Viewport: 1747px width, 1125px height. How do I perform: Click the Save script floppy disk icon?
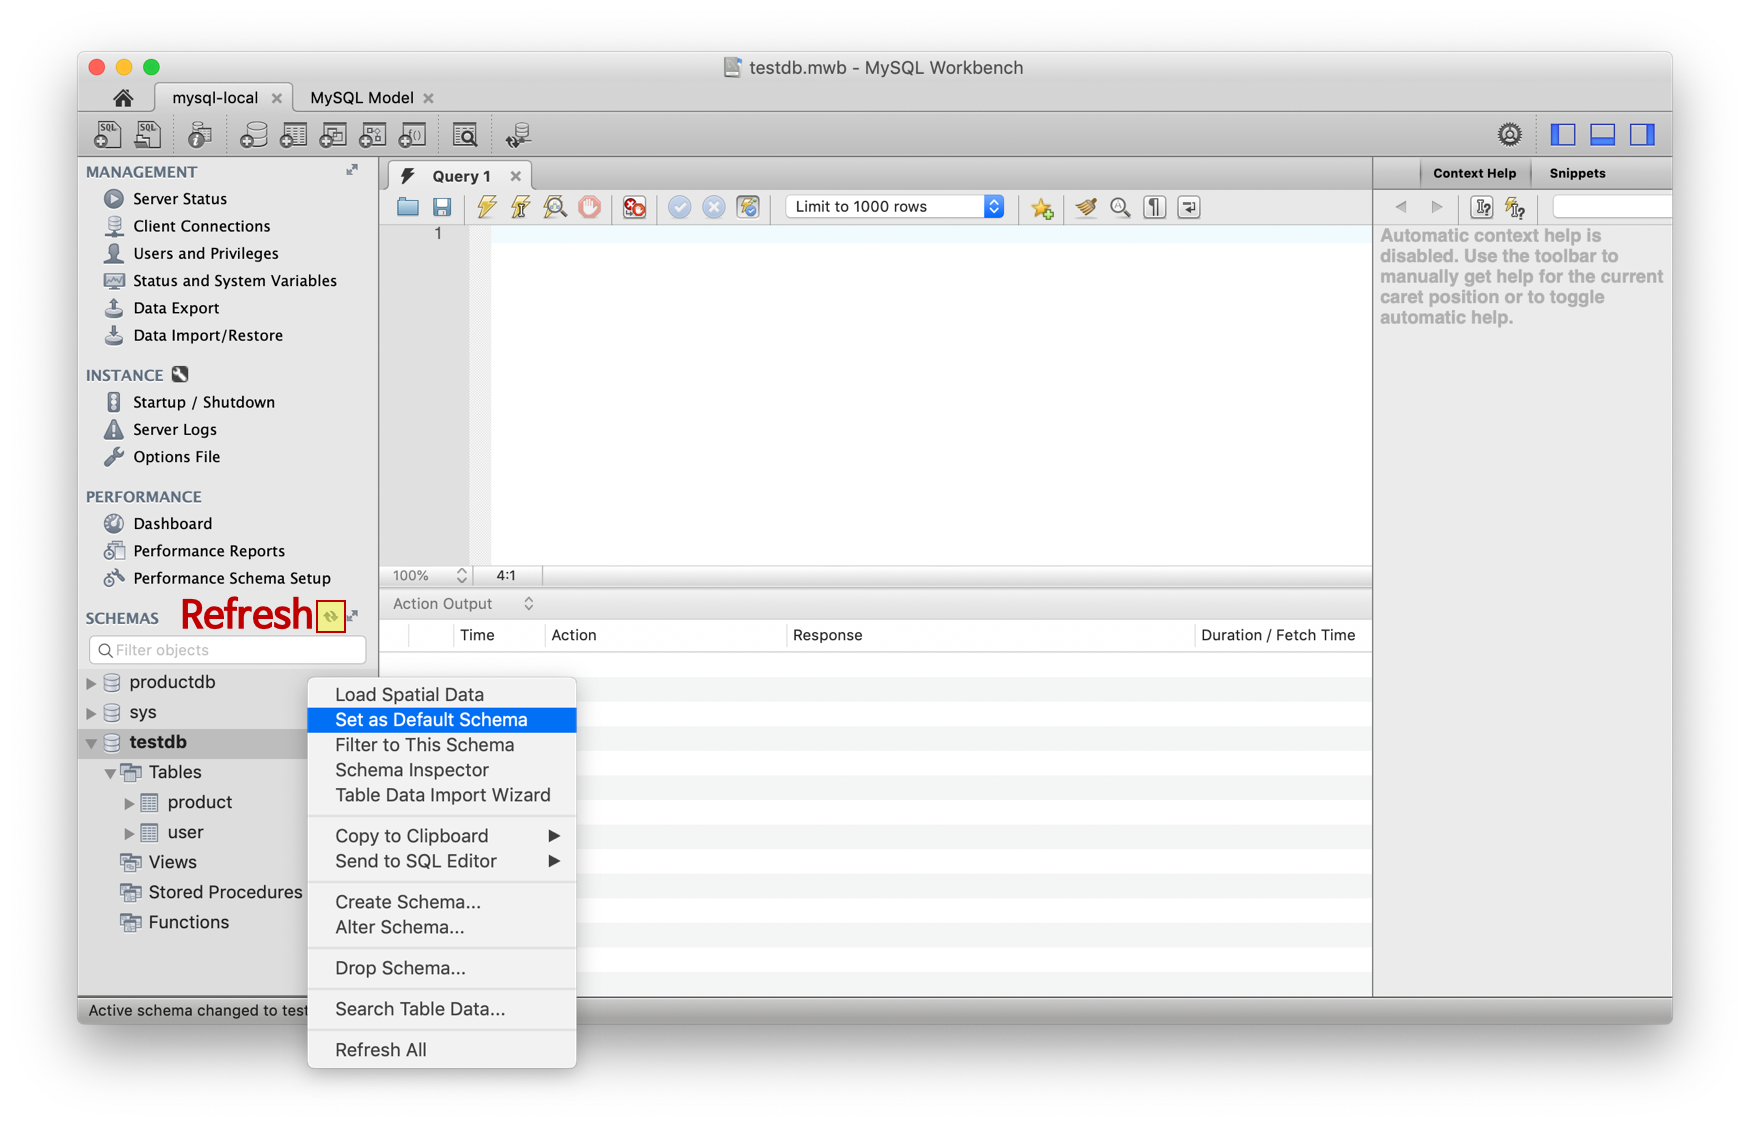coord(442,207)
